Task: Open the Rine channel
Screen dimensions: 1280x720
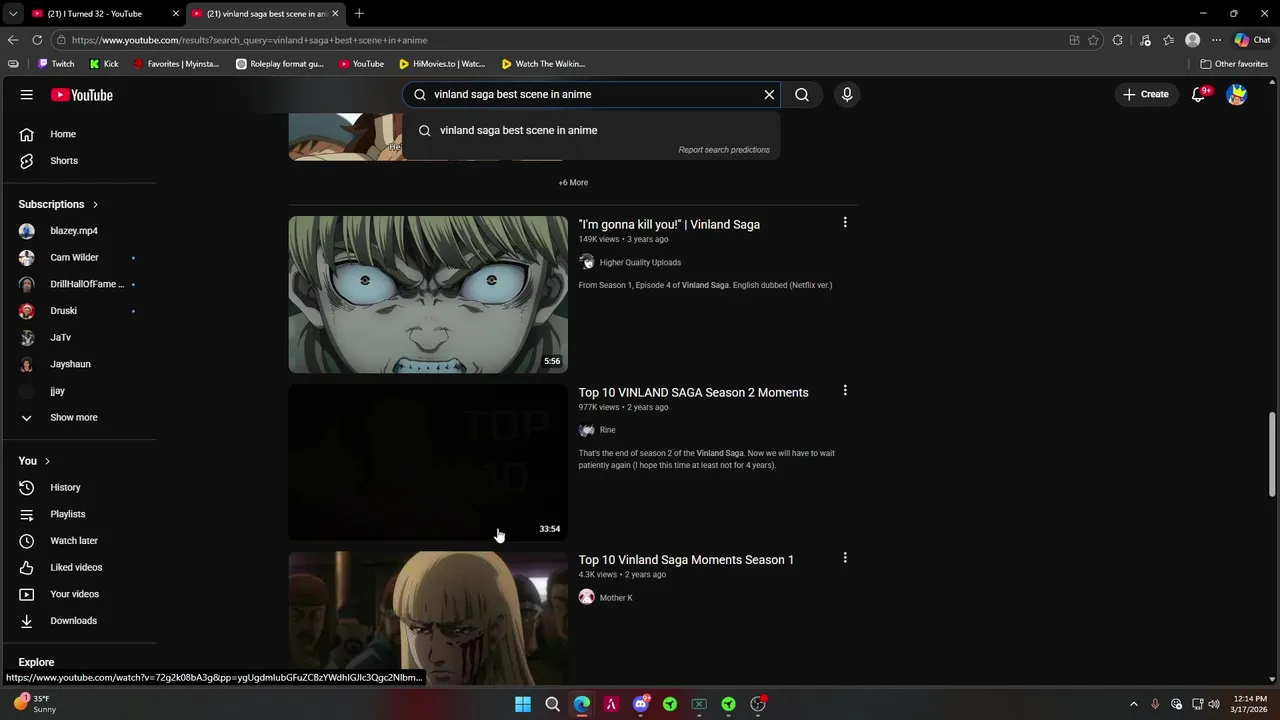Action: [607, 430]
